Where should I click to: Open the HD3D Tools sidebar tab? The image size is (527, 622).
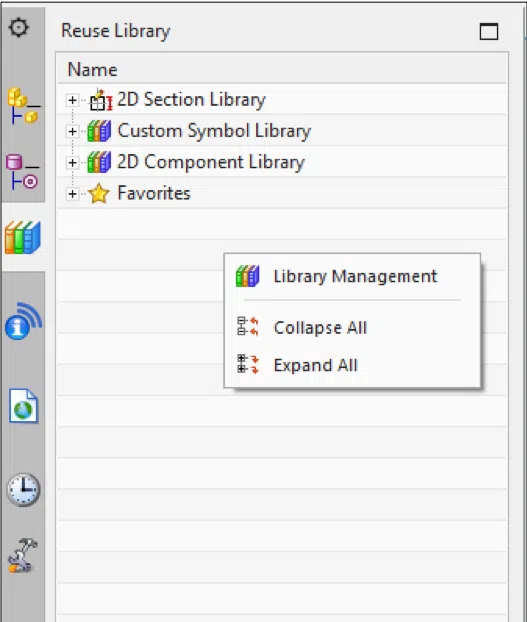point(23,321)
